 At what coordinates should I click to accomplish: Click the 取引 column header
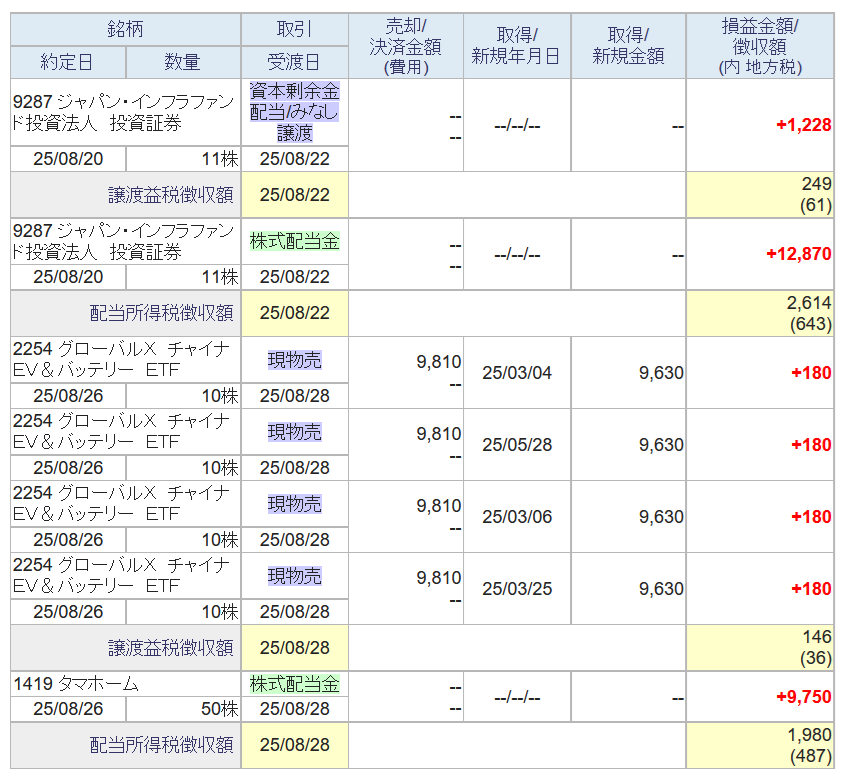(x=294, y=29)
